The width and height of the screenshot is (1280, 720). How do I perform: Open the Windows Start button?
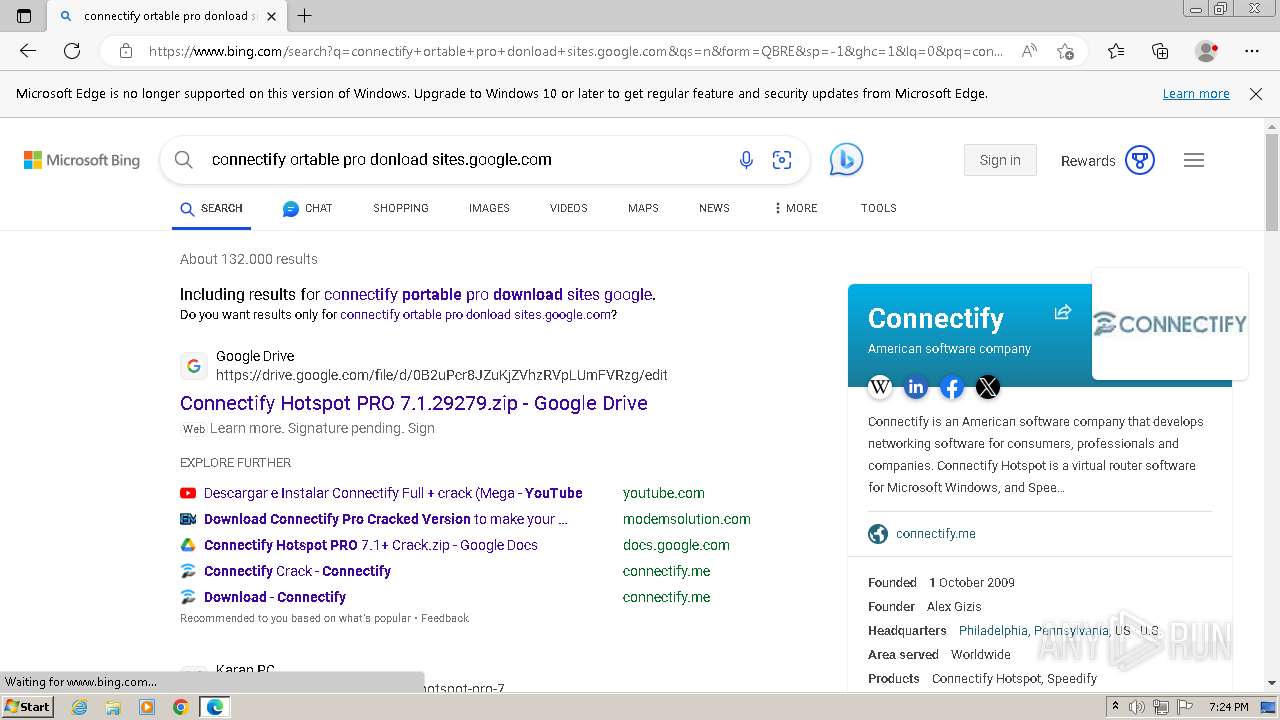(x=28, y=707)
